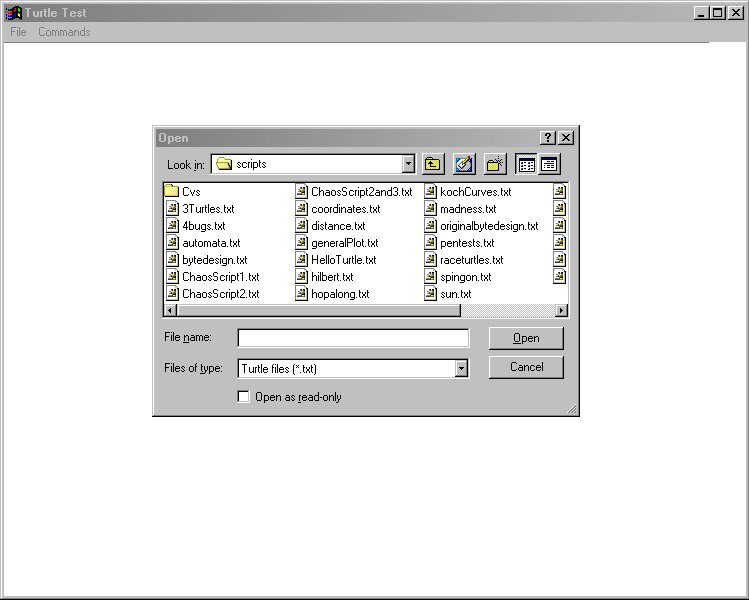Click the file icon of automata.txt
The image size is (749, 600).
172,243
